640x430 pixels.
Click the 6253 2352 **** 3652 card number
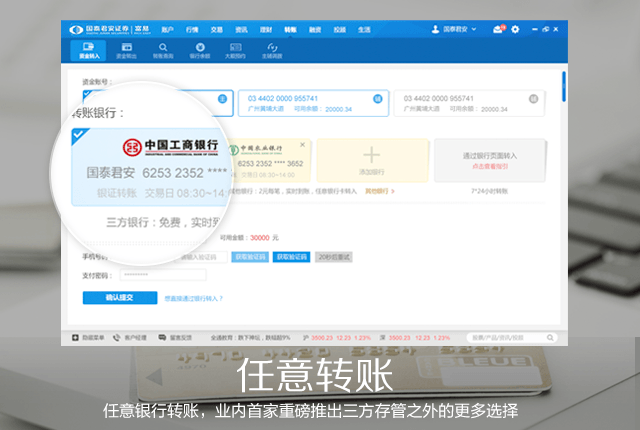(x=270, y=163)
